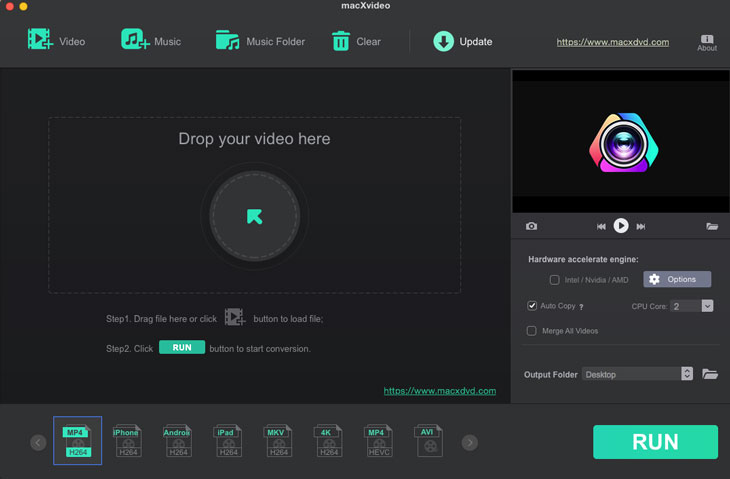Click the Update download icon
This screenshot has width=730, height=479.
443,41
